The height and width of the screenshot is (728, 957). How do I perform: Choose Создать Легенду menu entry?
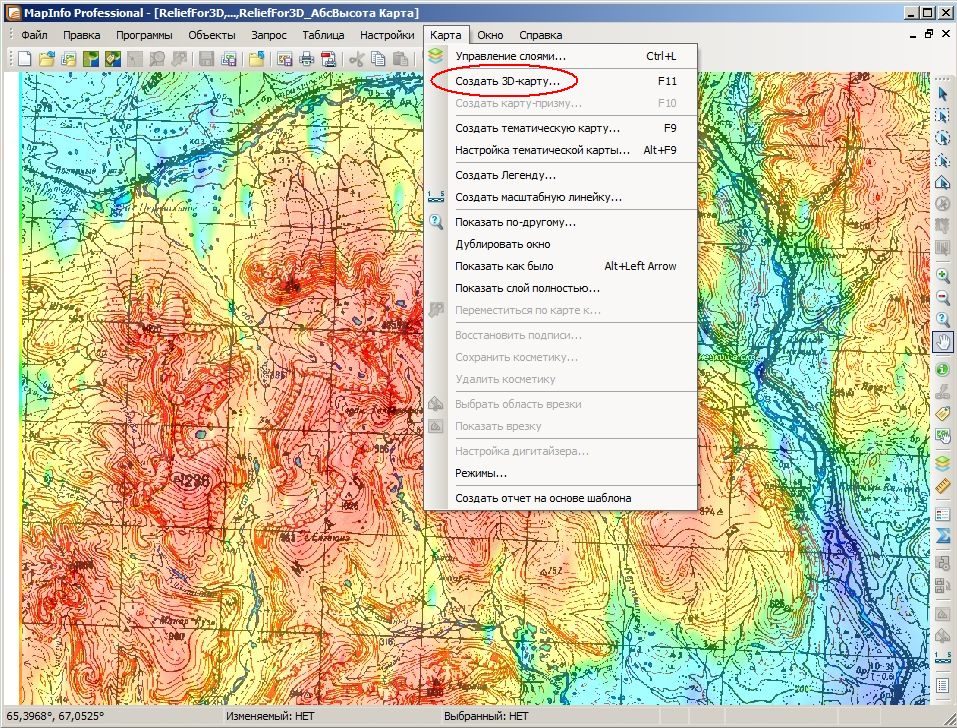pyautogui.click(x=561, y=175)
